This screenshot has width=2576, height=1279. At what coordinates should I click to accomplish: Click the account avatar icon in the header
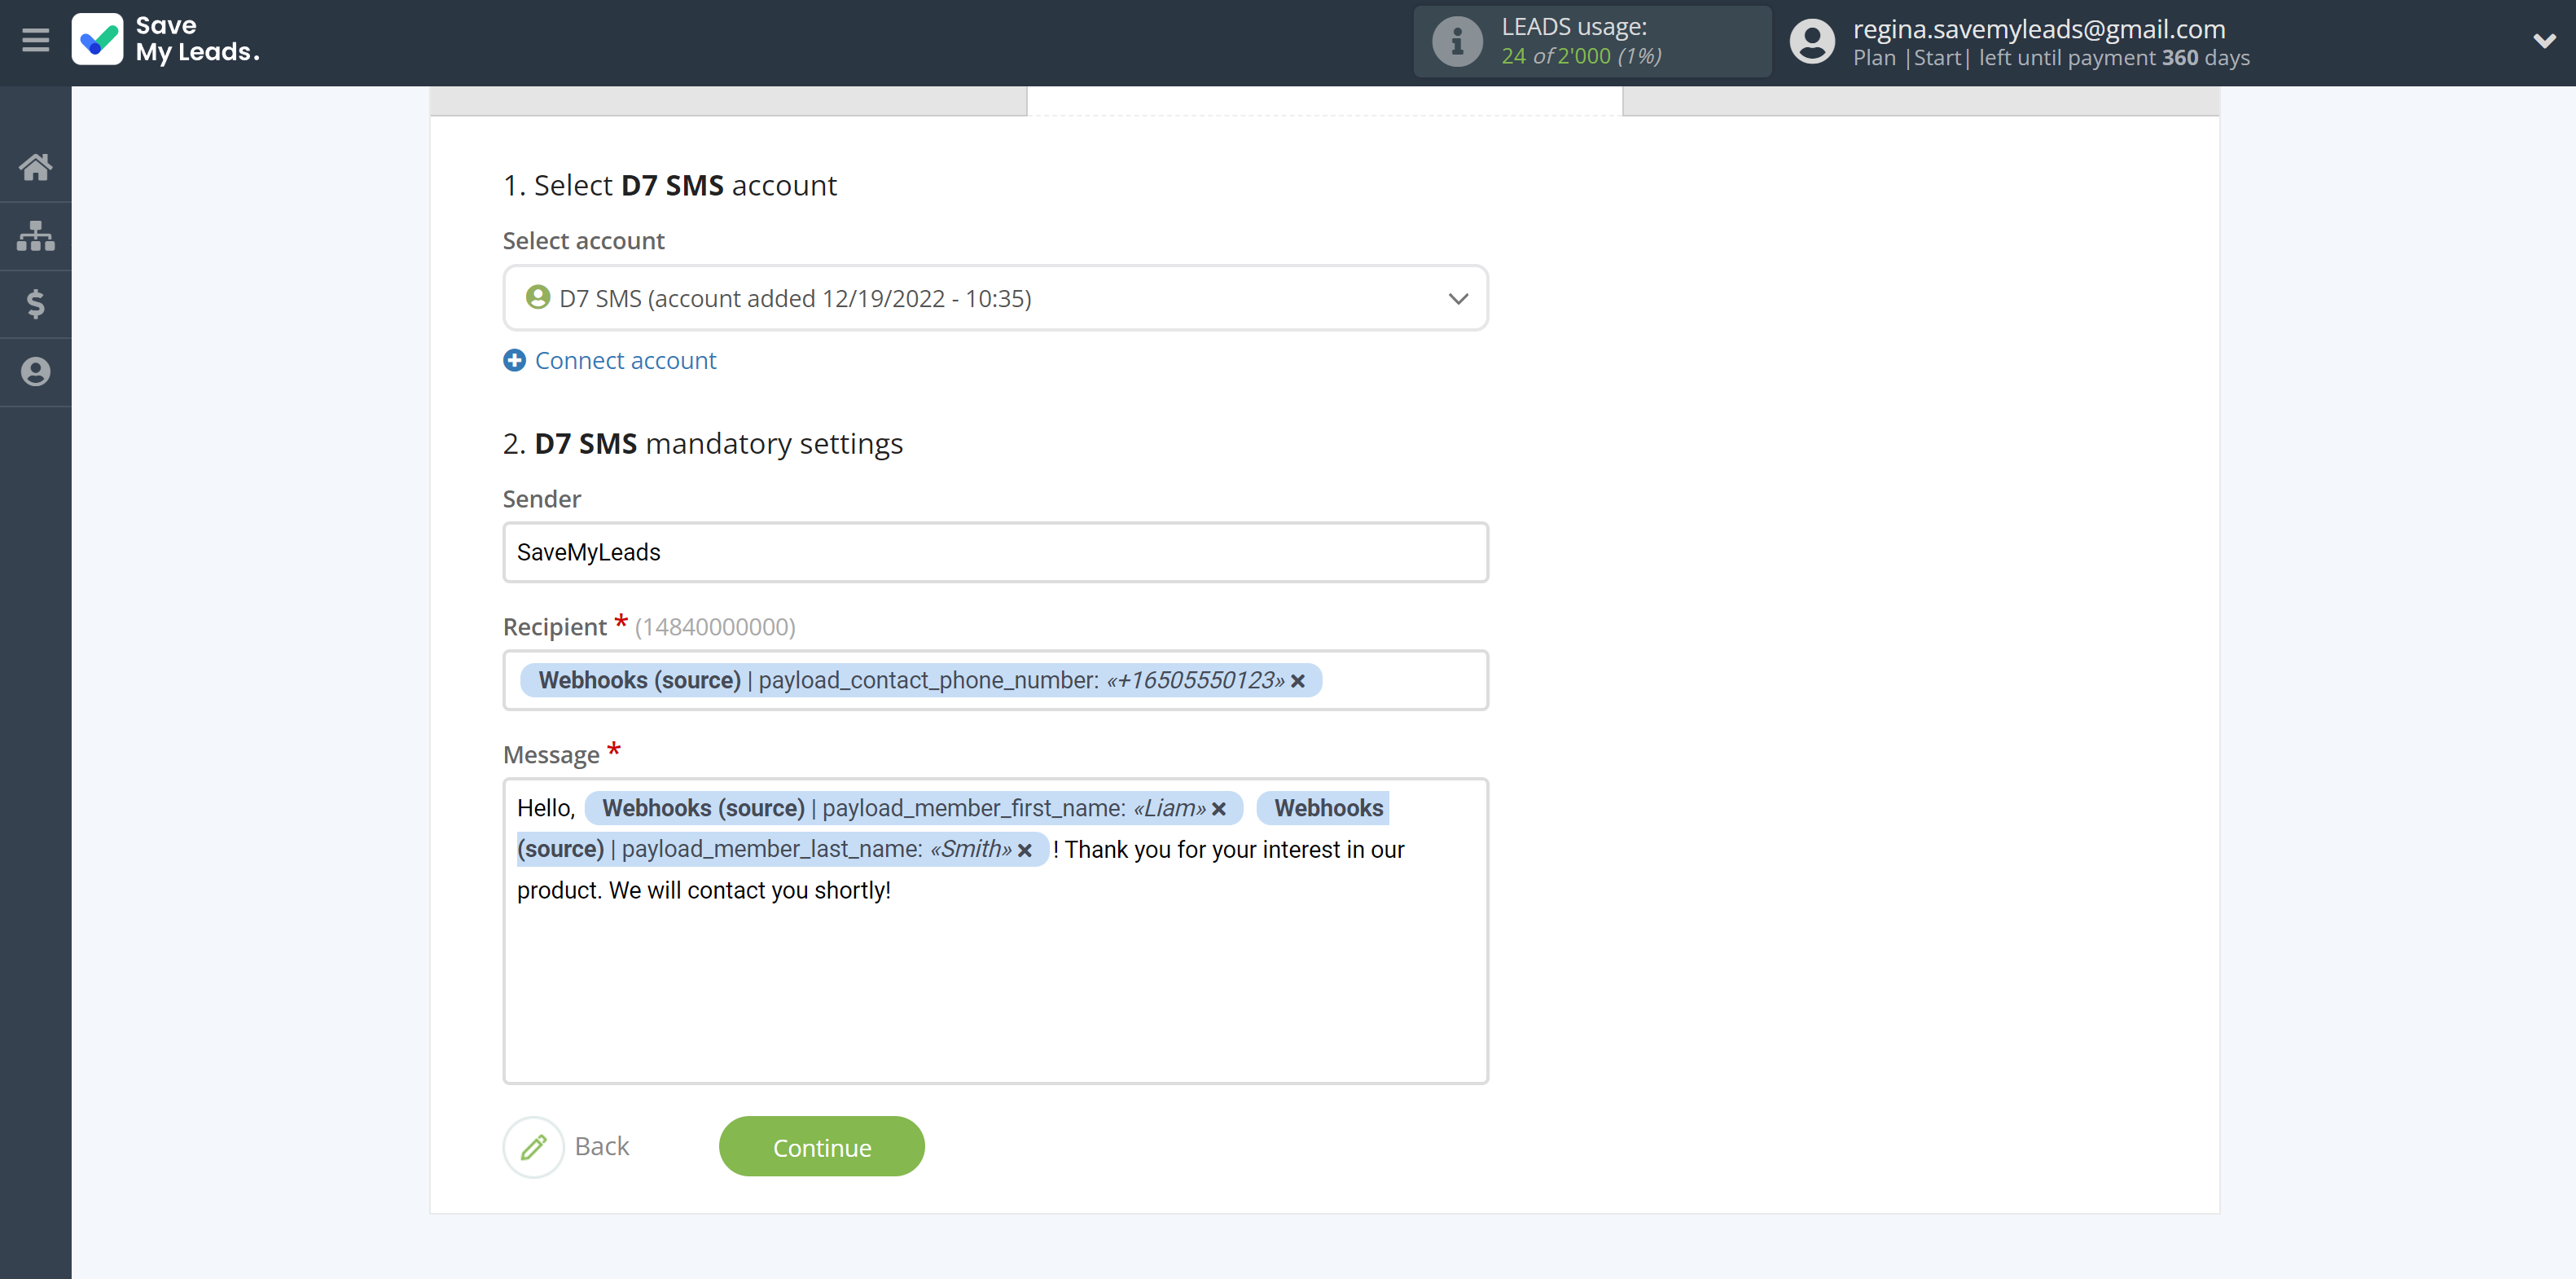[x=1812, y=41]
